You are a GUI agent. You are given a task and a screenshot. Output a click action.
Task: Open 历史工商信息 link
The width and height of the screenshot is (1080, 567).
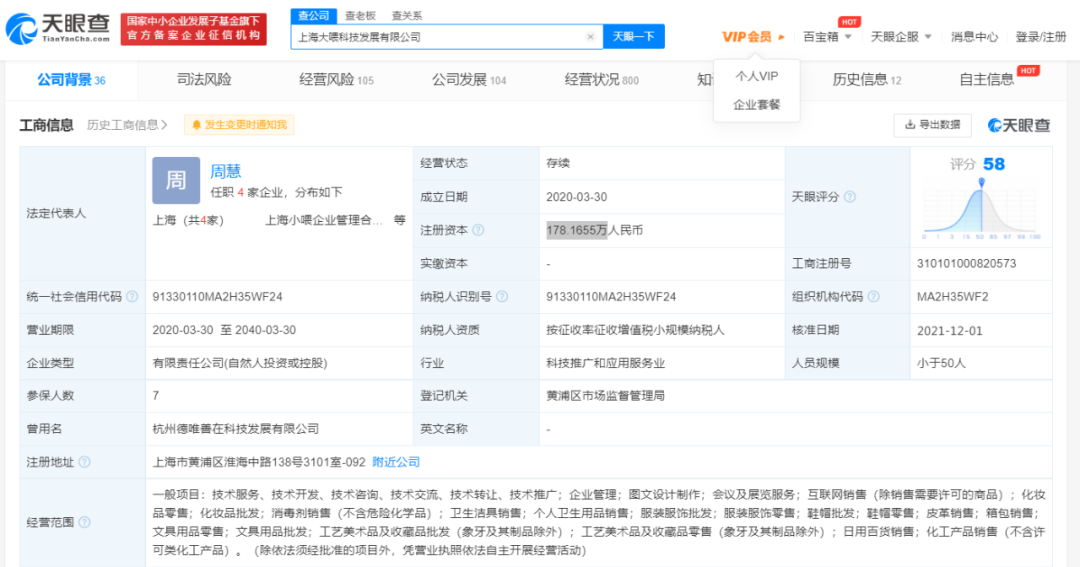click(x=127, y=125)
